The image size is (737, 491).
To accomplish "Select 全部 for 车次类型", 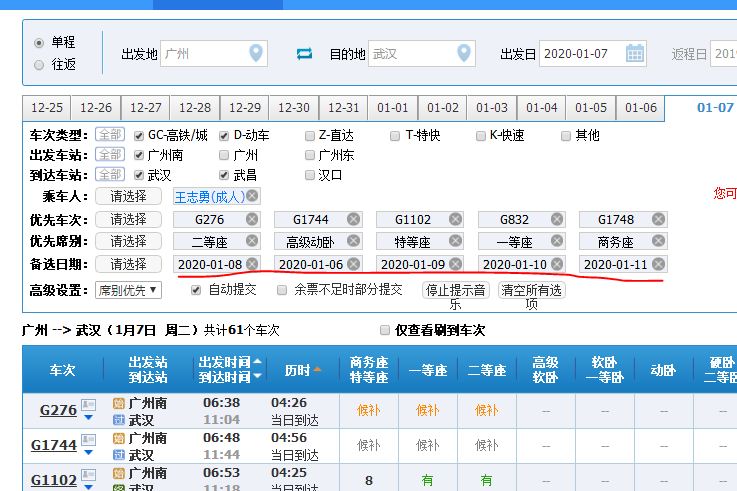I will 110,135.
